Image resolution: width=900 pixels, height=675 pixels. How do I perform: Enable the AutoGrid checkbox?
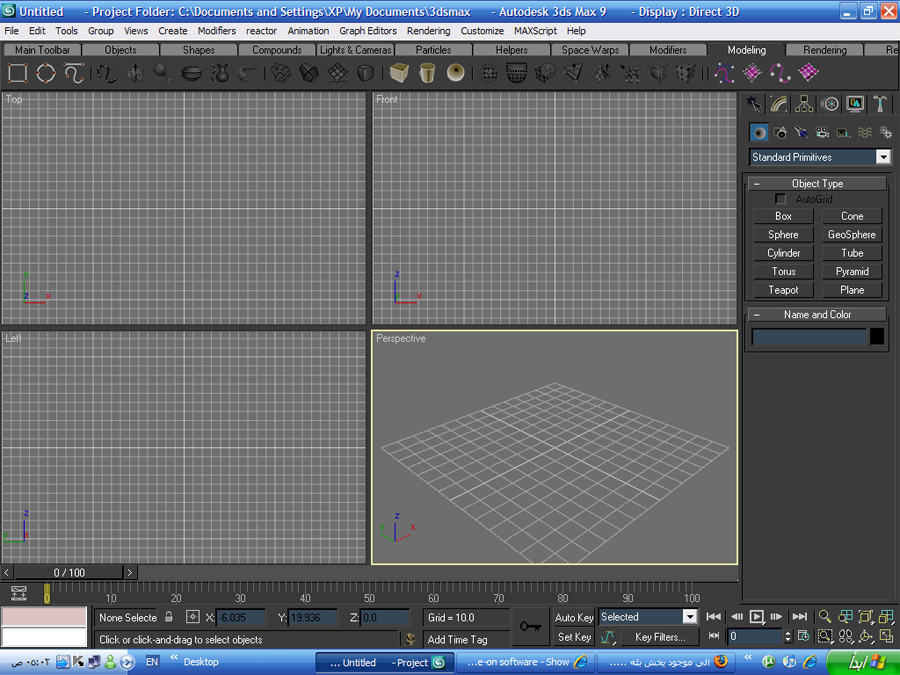(x=780, y=199)
